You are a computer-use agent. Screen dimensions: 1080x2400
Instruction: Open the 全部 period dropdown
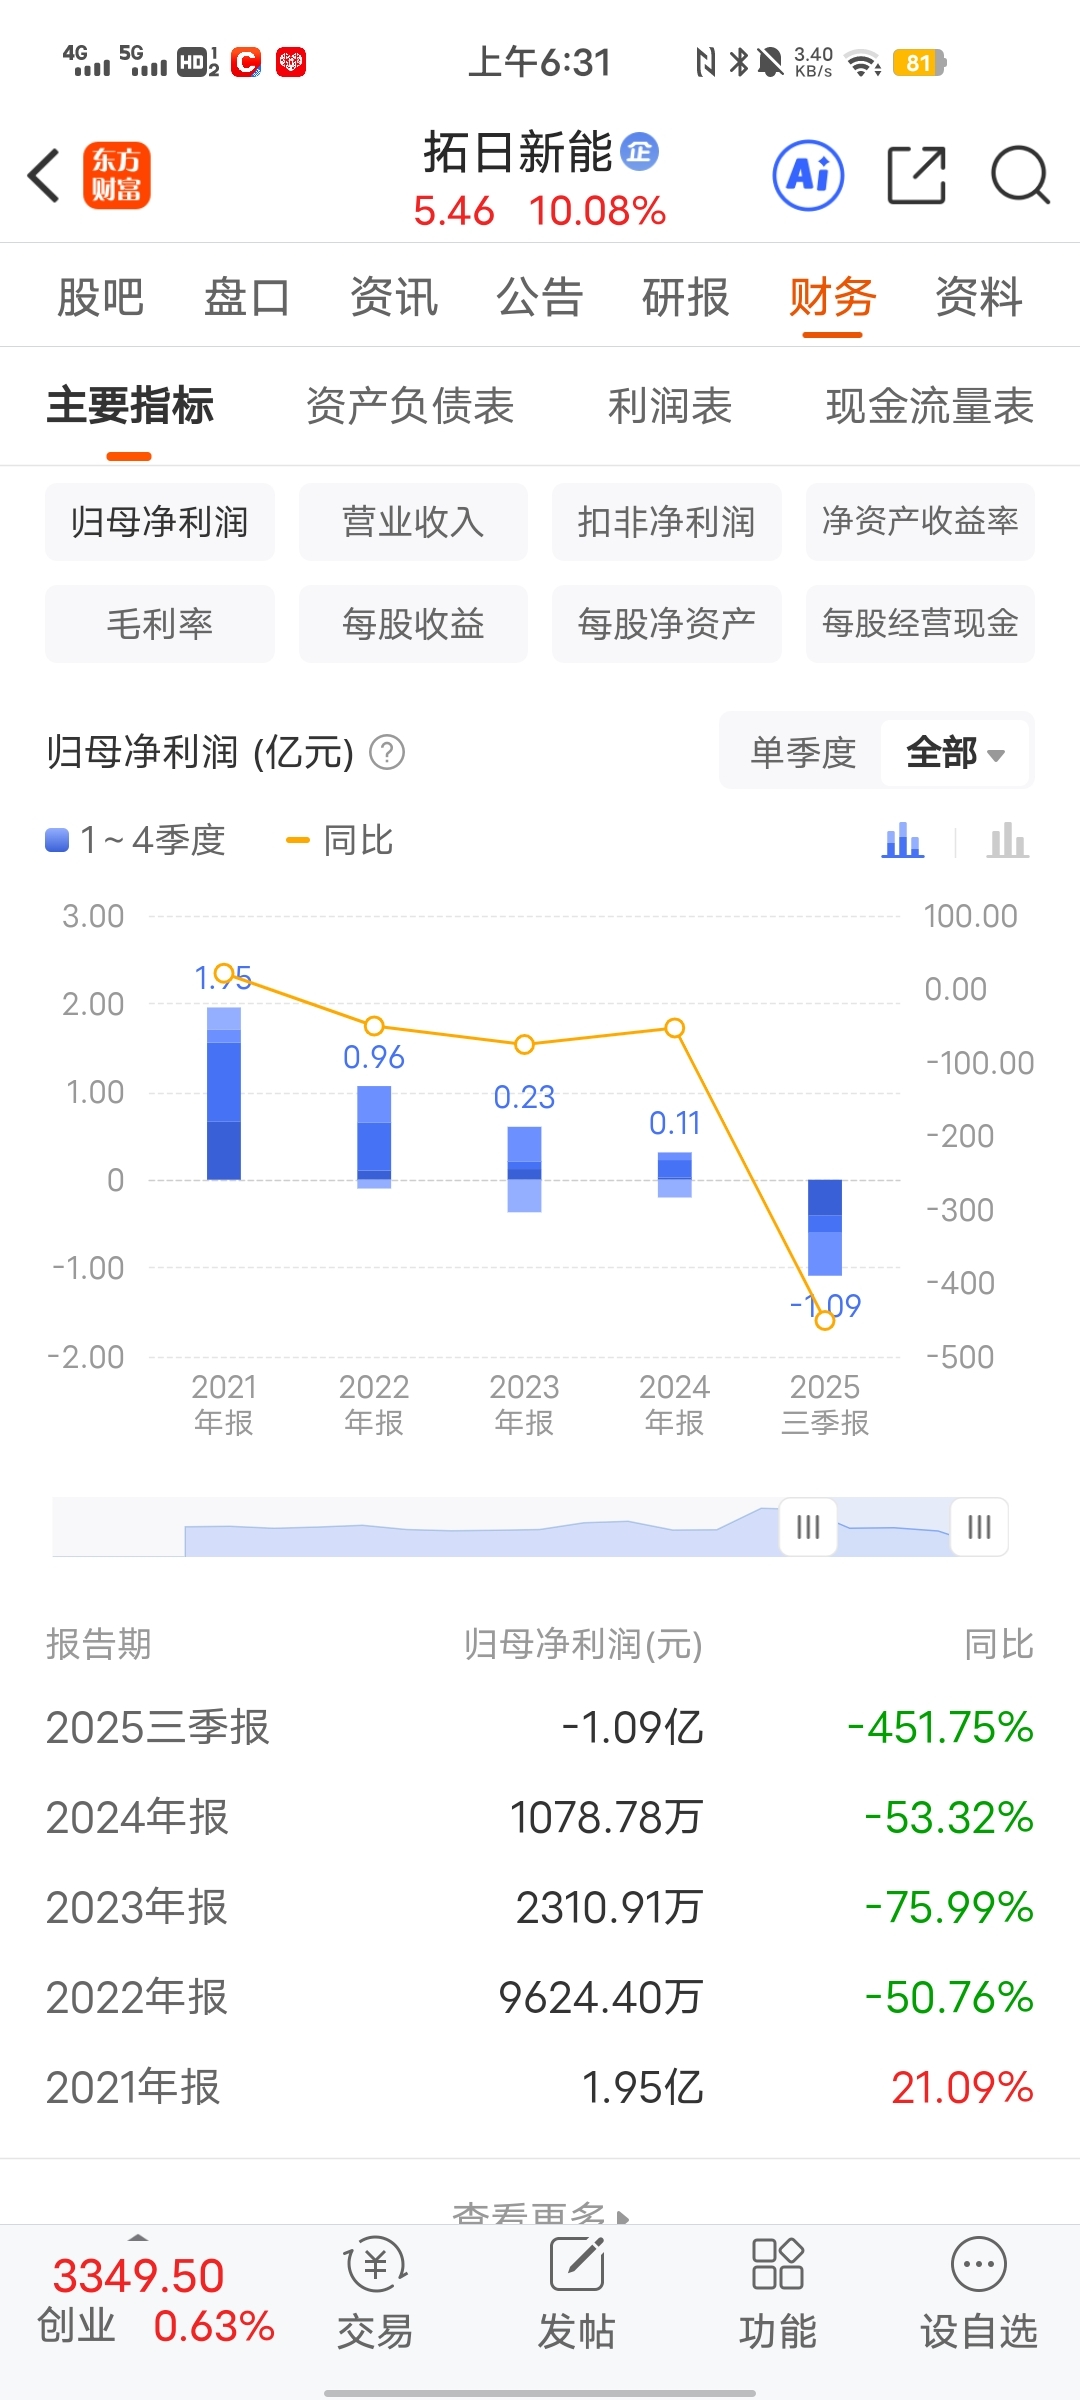tap(955, 752)
